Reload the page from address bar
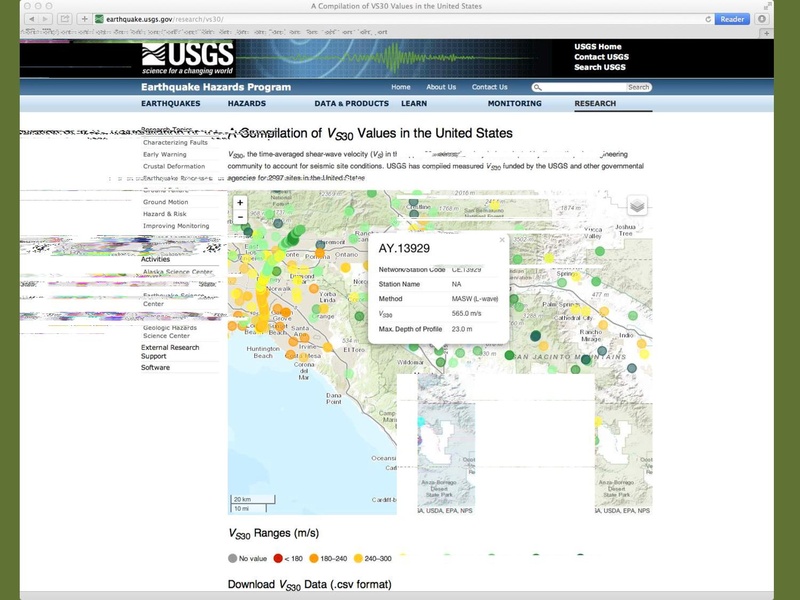This screenshot has width=800, height=600. (708, 19)
